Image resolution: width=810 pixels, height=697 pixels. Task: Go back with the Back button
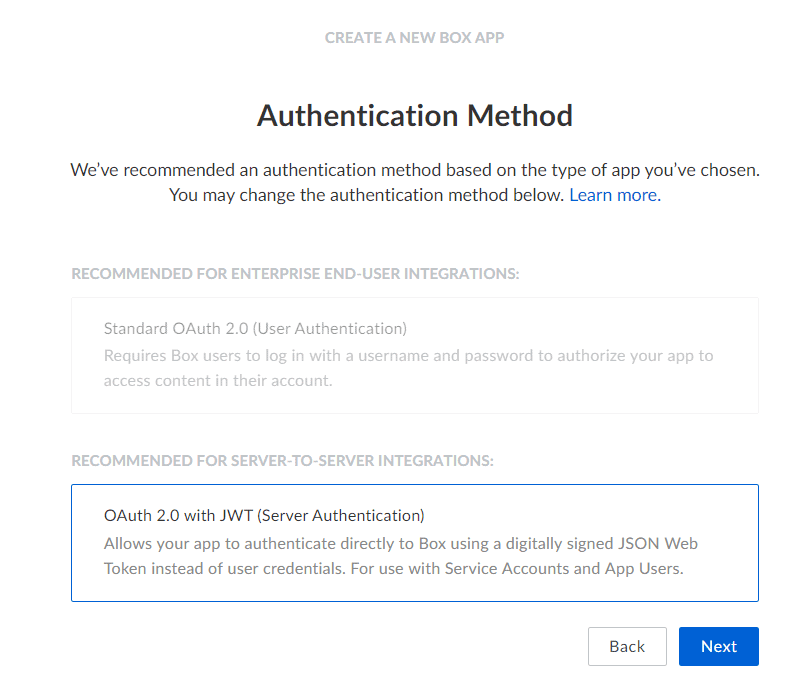(627, 646)
